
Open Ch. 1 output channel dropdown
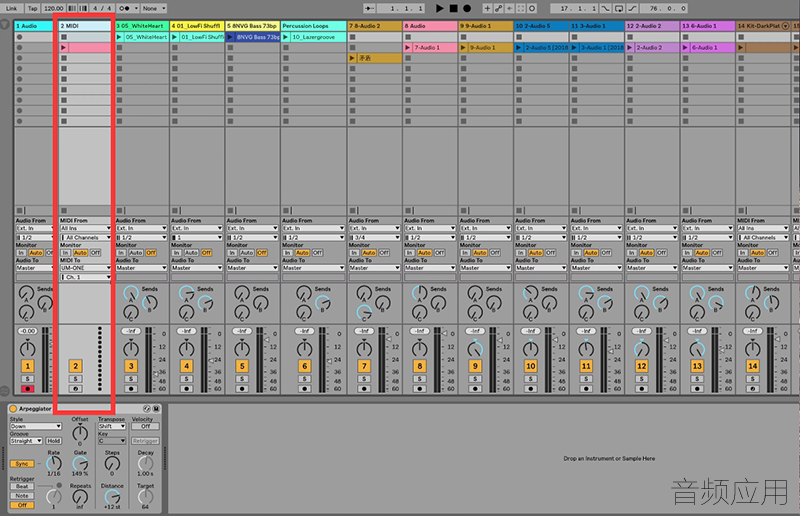[85, 277]
